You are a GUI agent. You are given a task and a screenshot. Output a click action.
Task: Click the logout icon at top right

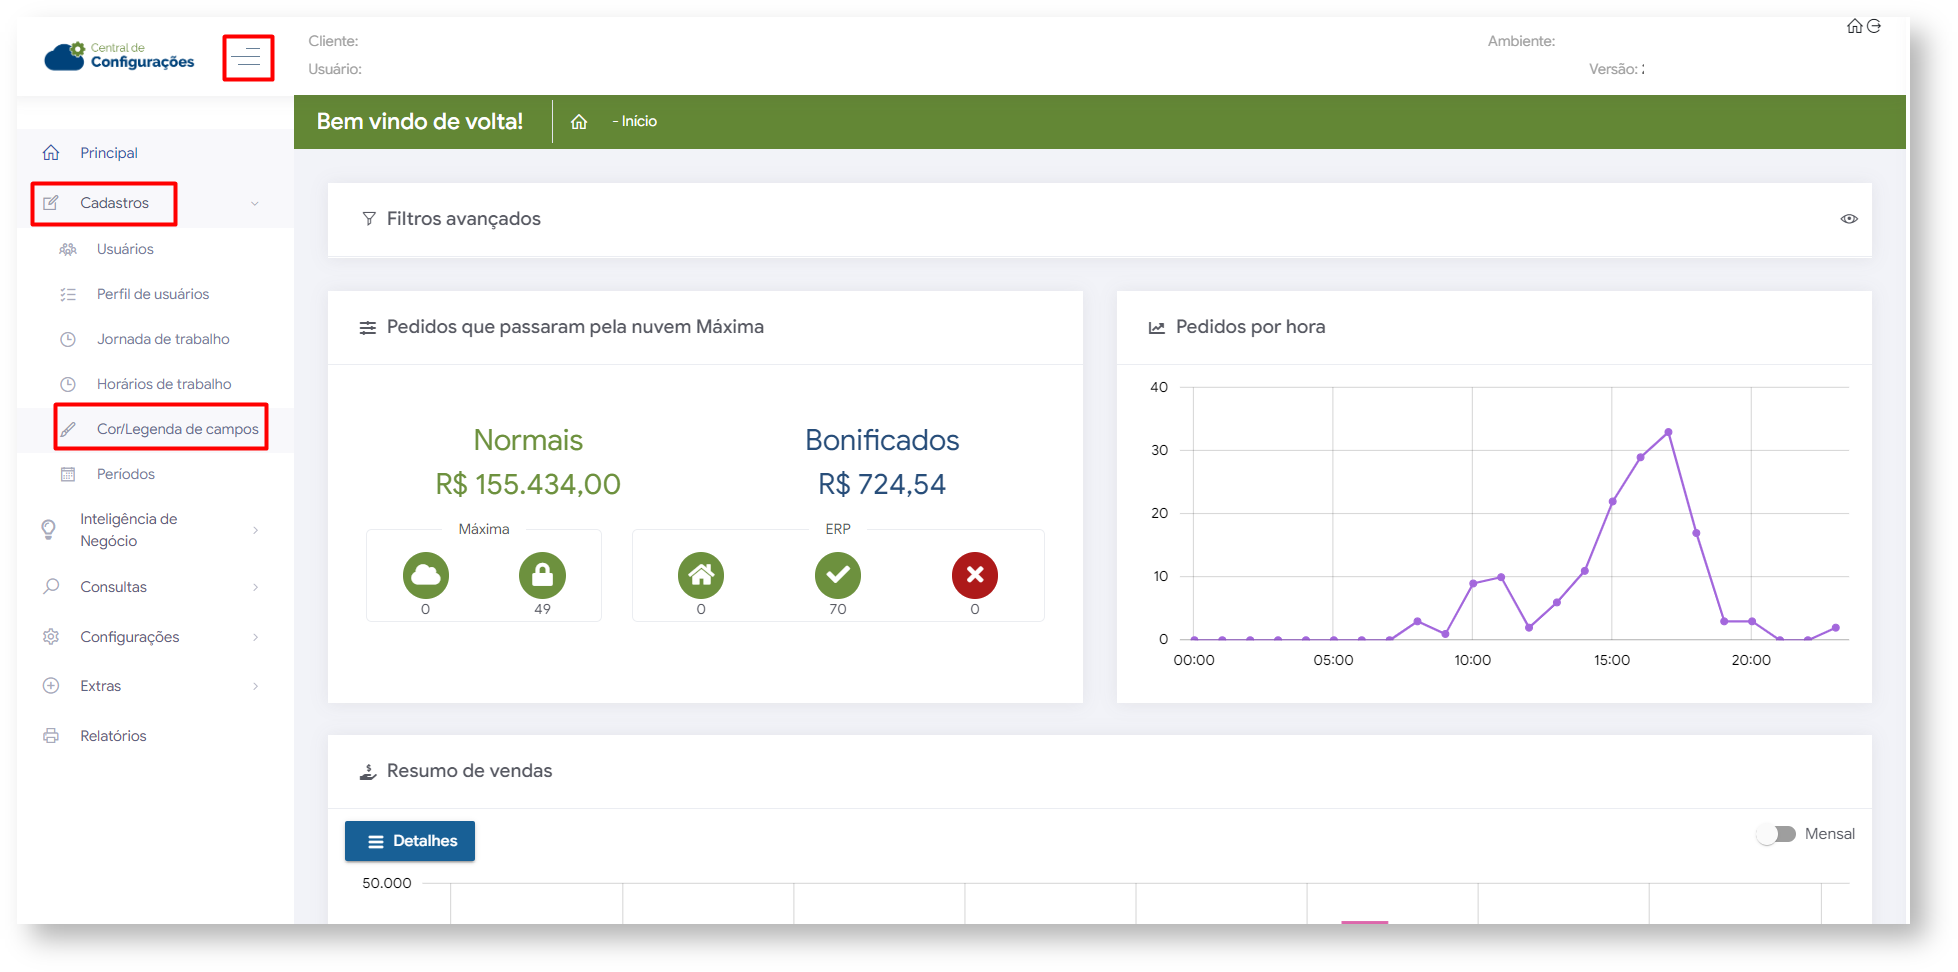[x=1874, y=26]
